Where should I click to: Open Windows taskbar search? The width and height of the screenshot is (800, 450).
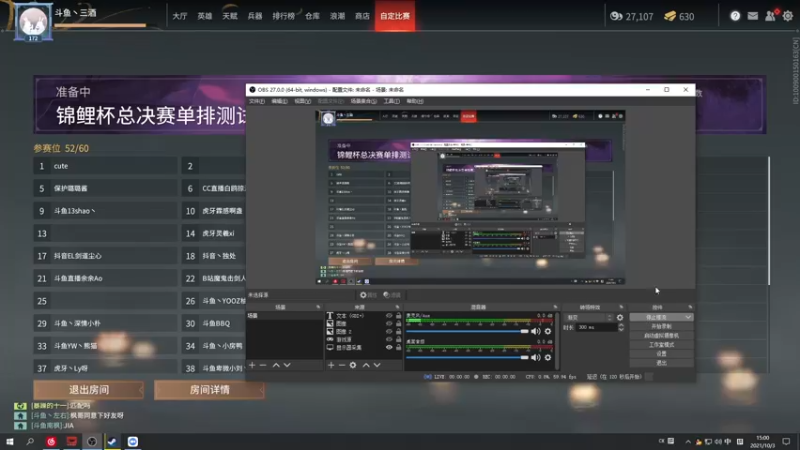[x=30, y=441]
